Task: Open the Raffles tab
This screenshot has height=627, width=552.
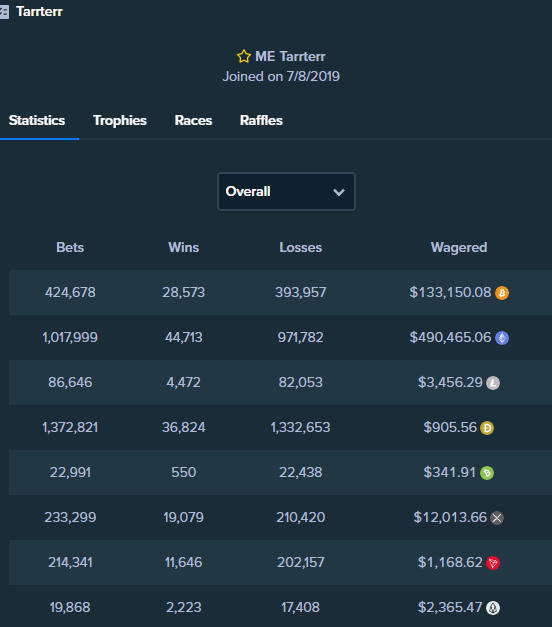Action: pyautogui.click(x=261, y=120)
